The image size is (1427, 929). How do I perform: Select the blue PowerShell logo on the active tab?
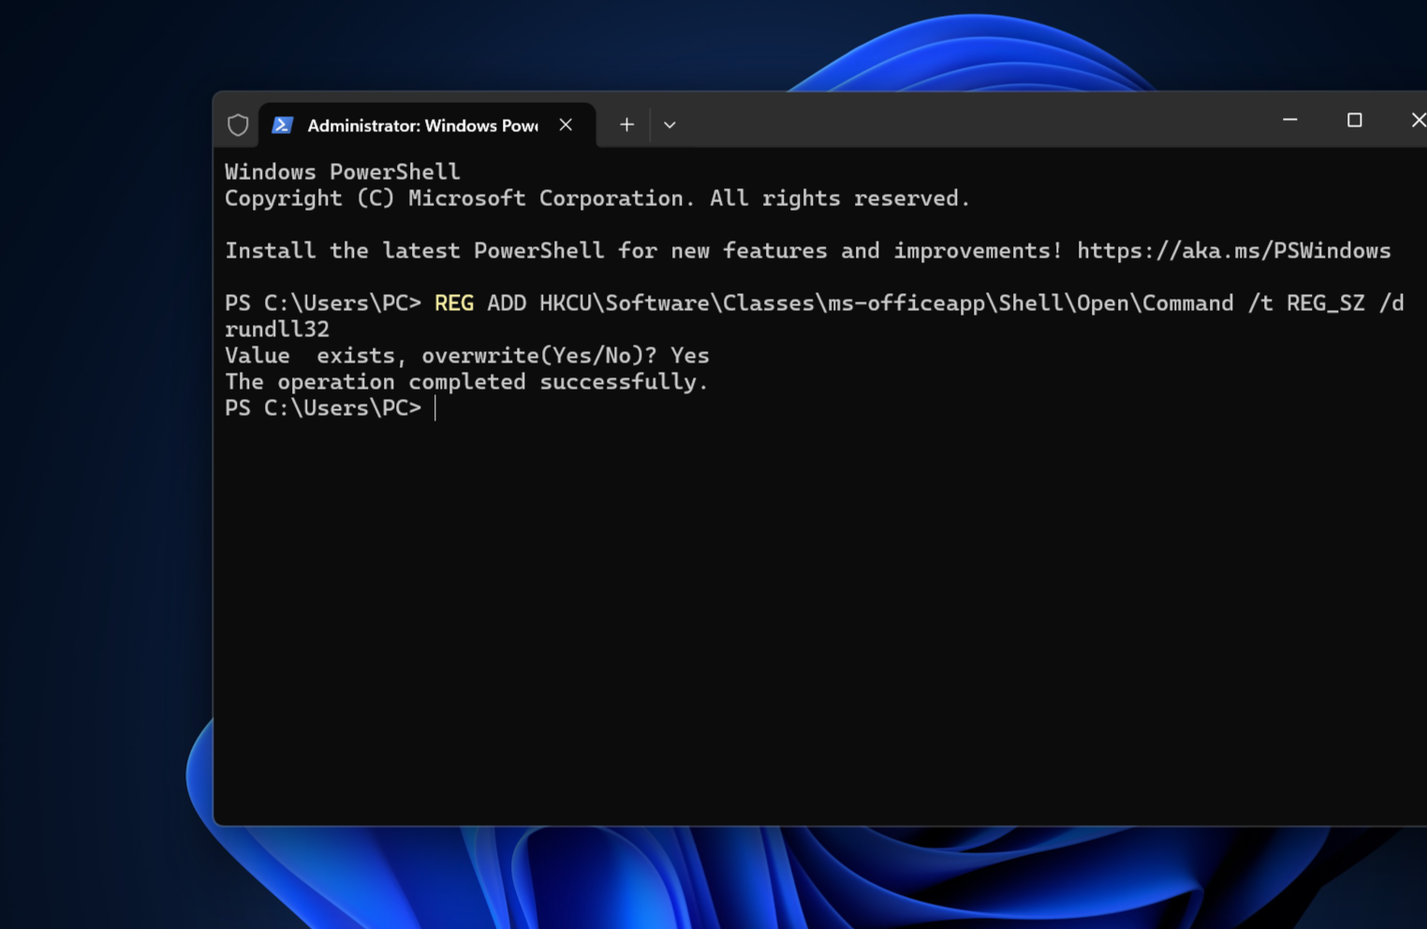[283, 124]
